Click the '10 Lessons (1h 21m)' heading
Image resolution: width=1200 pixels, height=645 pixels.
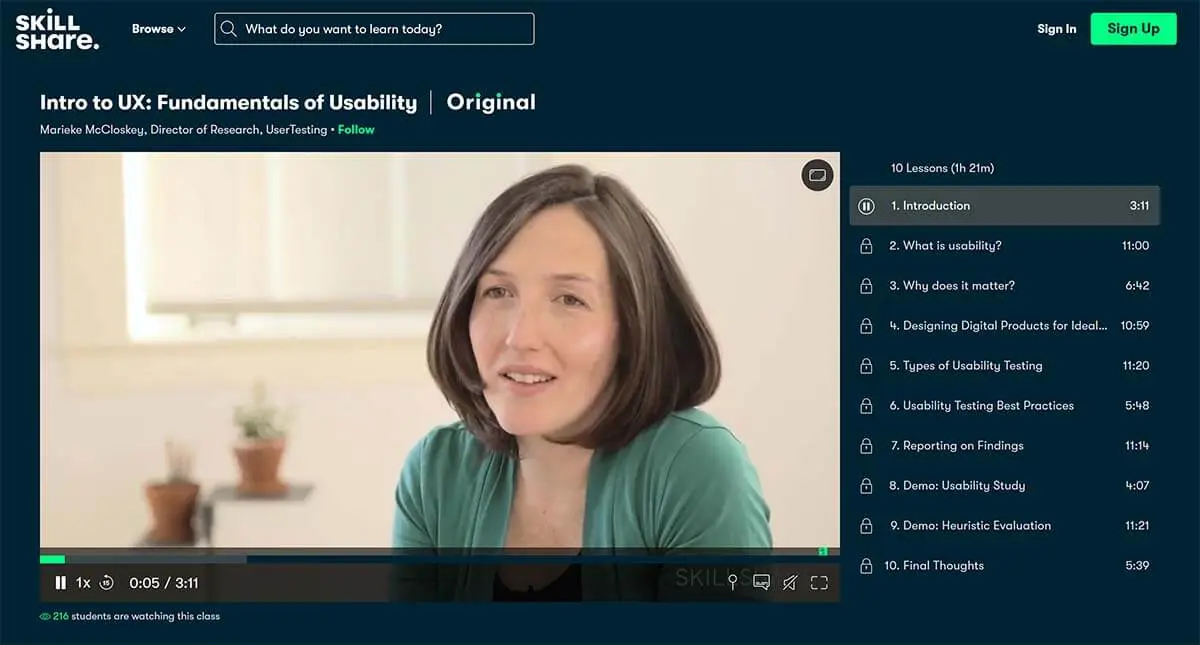(942, 168)
